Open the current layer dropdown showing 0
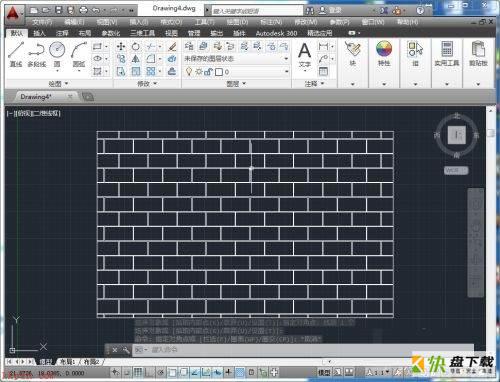500x382 pixels. (x=236, y=72)
